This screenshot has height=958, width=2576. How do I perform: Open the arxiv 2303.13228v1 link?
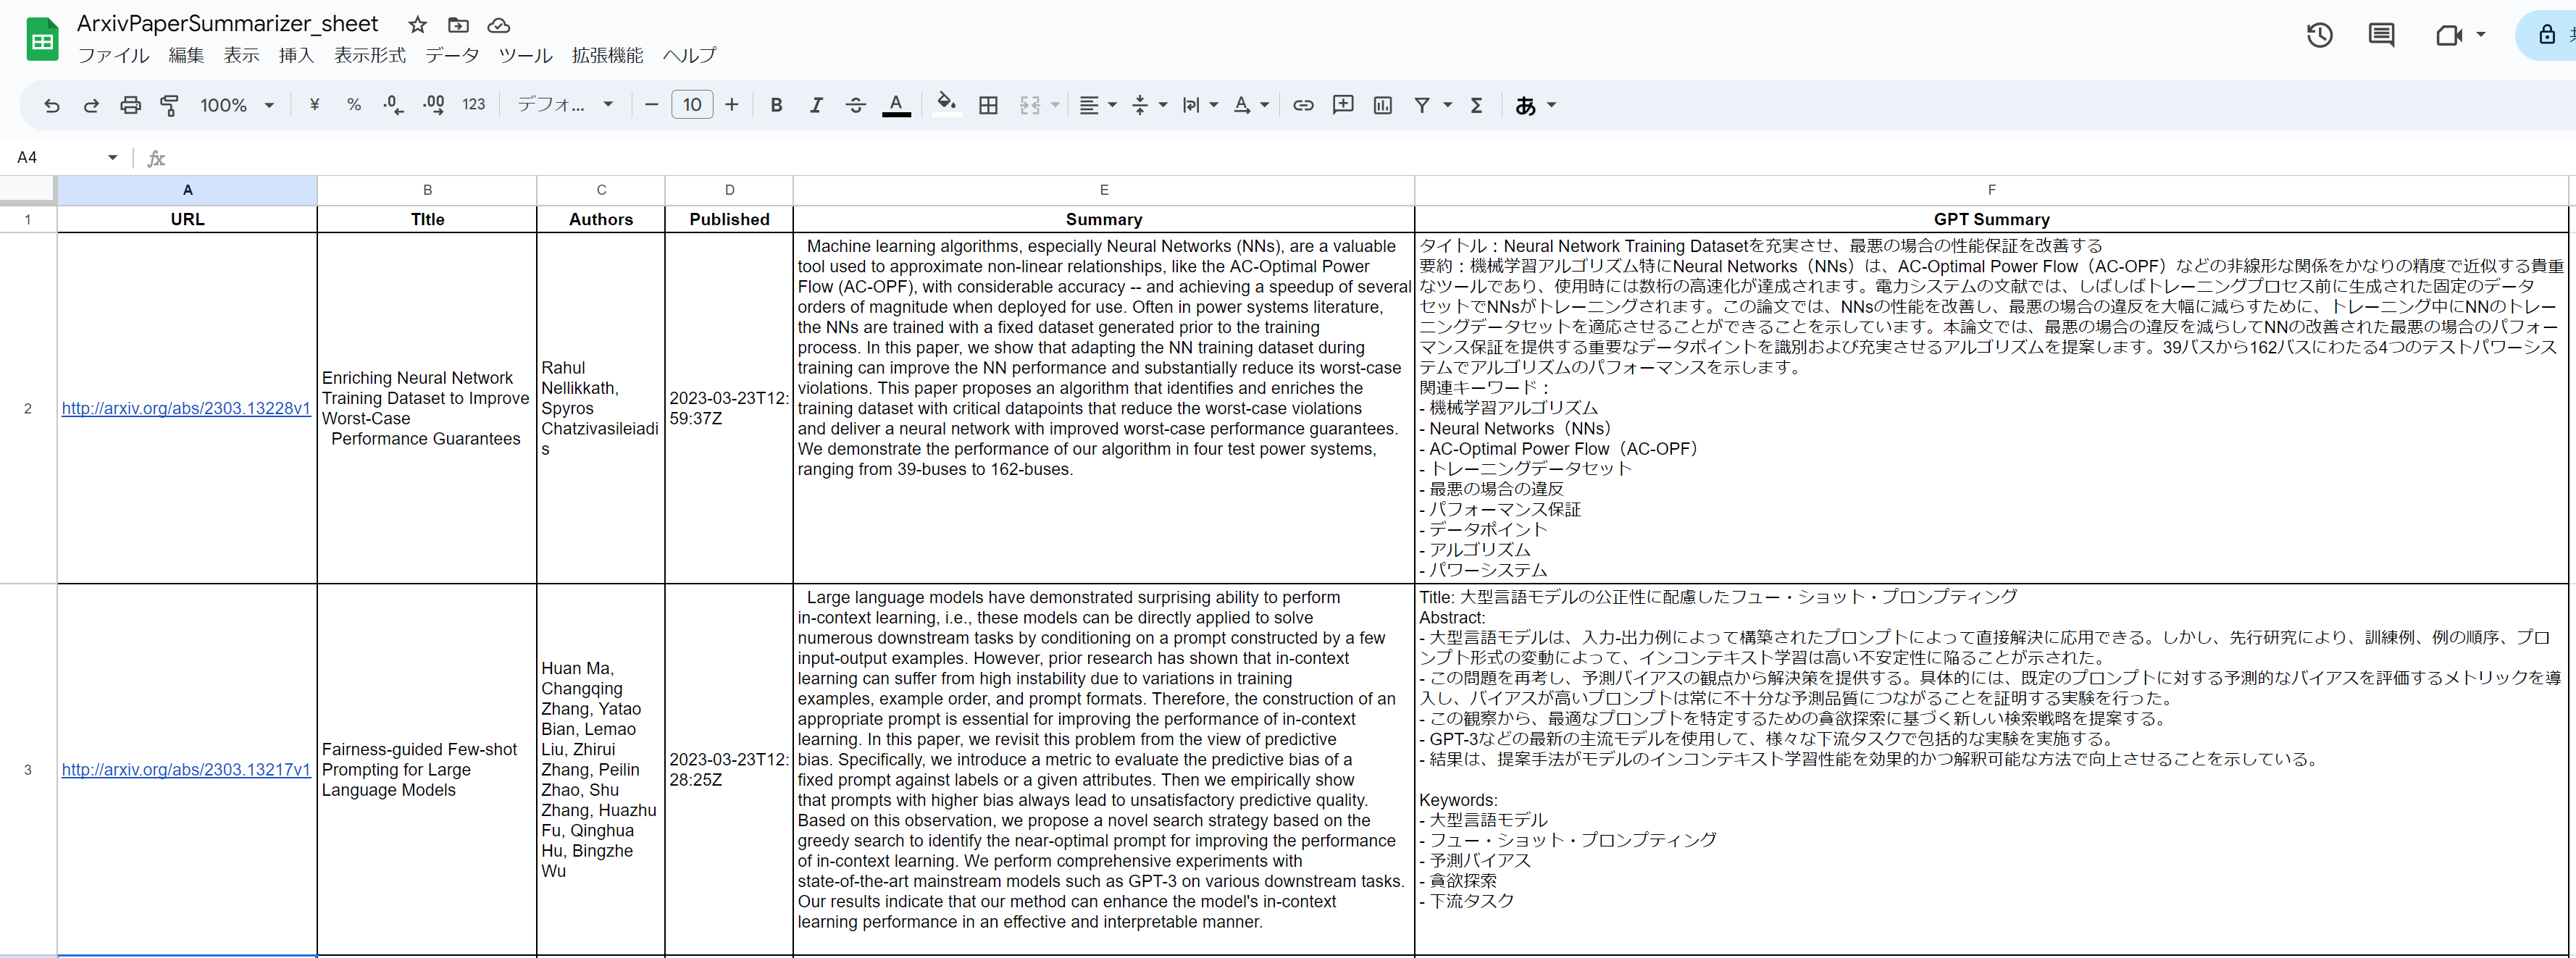pos(186,408)
